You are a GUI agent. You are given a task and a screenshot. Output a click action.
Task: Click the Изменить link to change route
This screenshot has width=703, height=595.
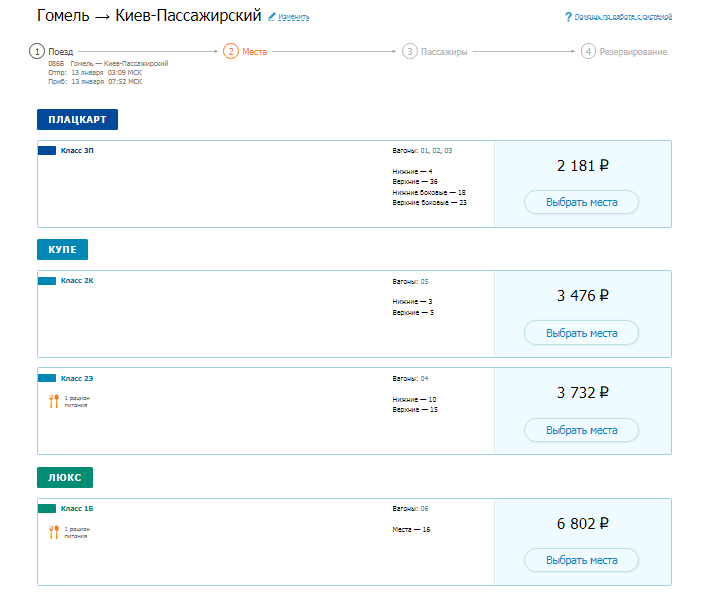click(293, 18)
